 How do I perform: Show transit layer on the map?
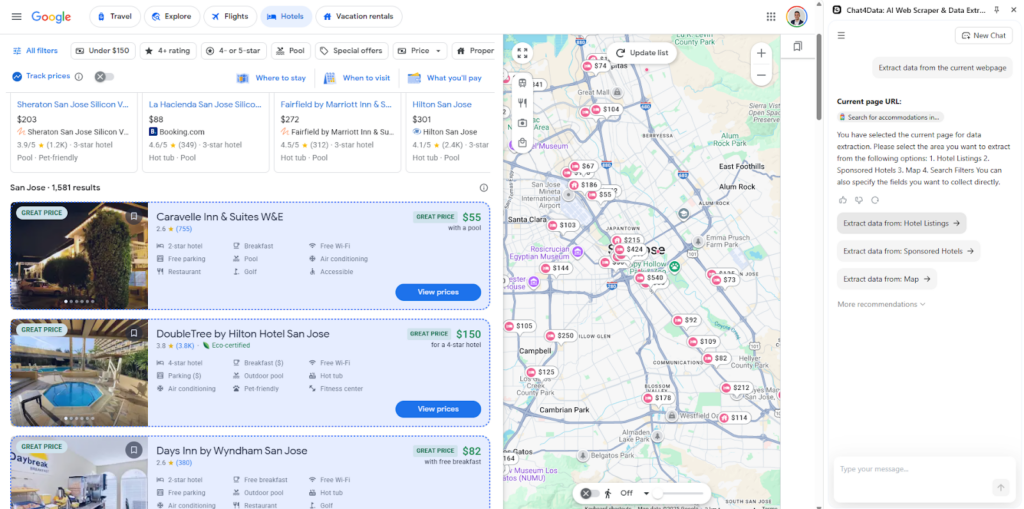[522, 83]
